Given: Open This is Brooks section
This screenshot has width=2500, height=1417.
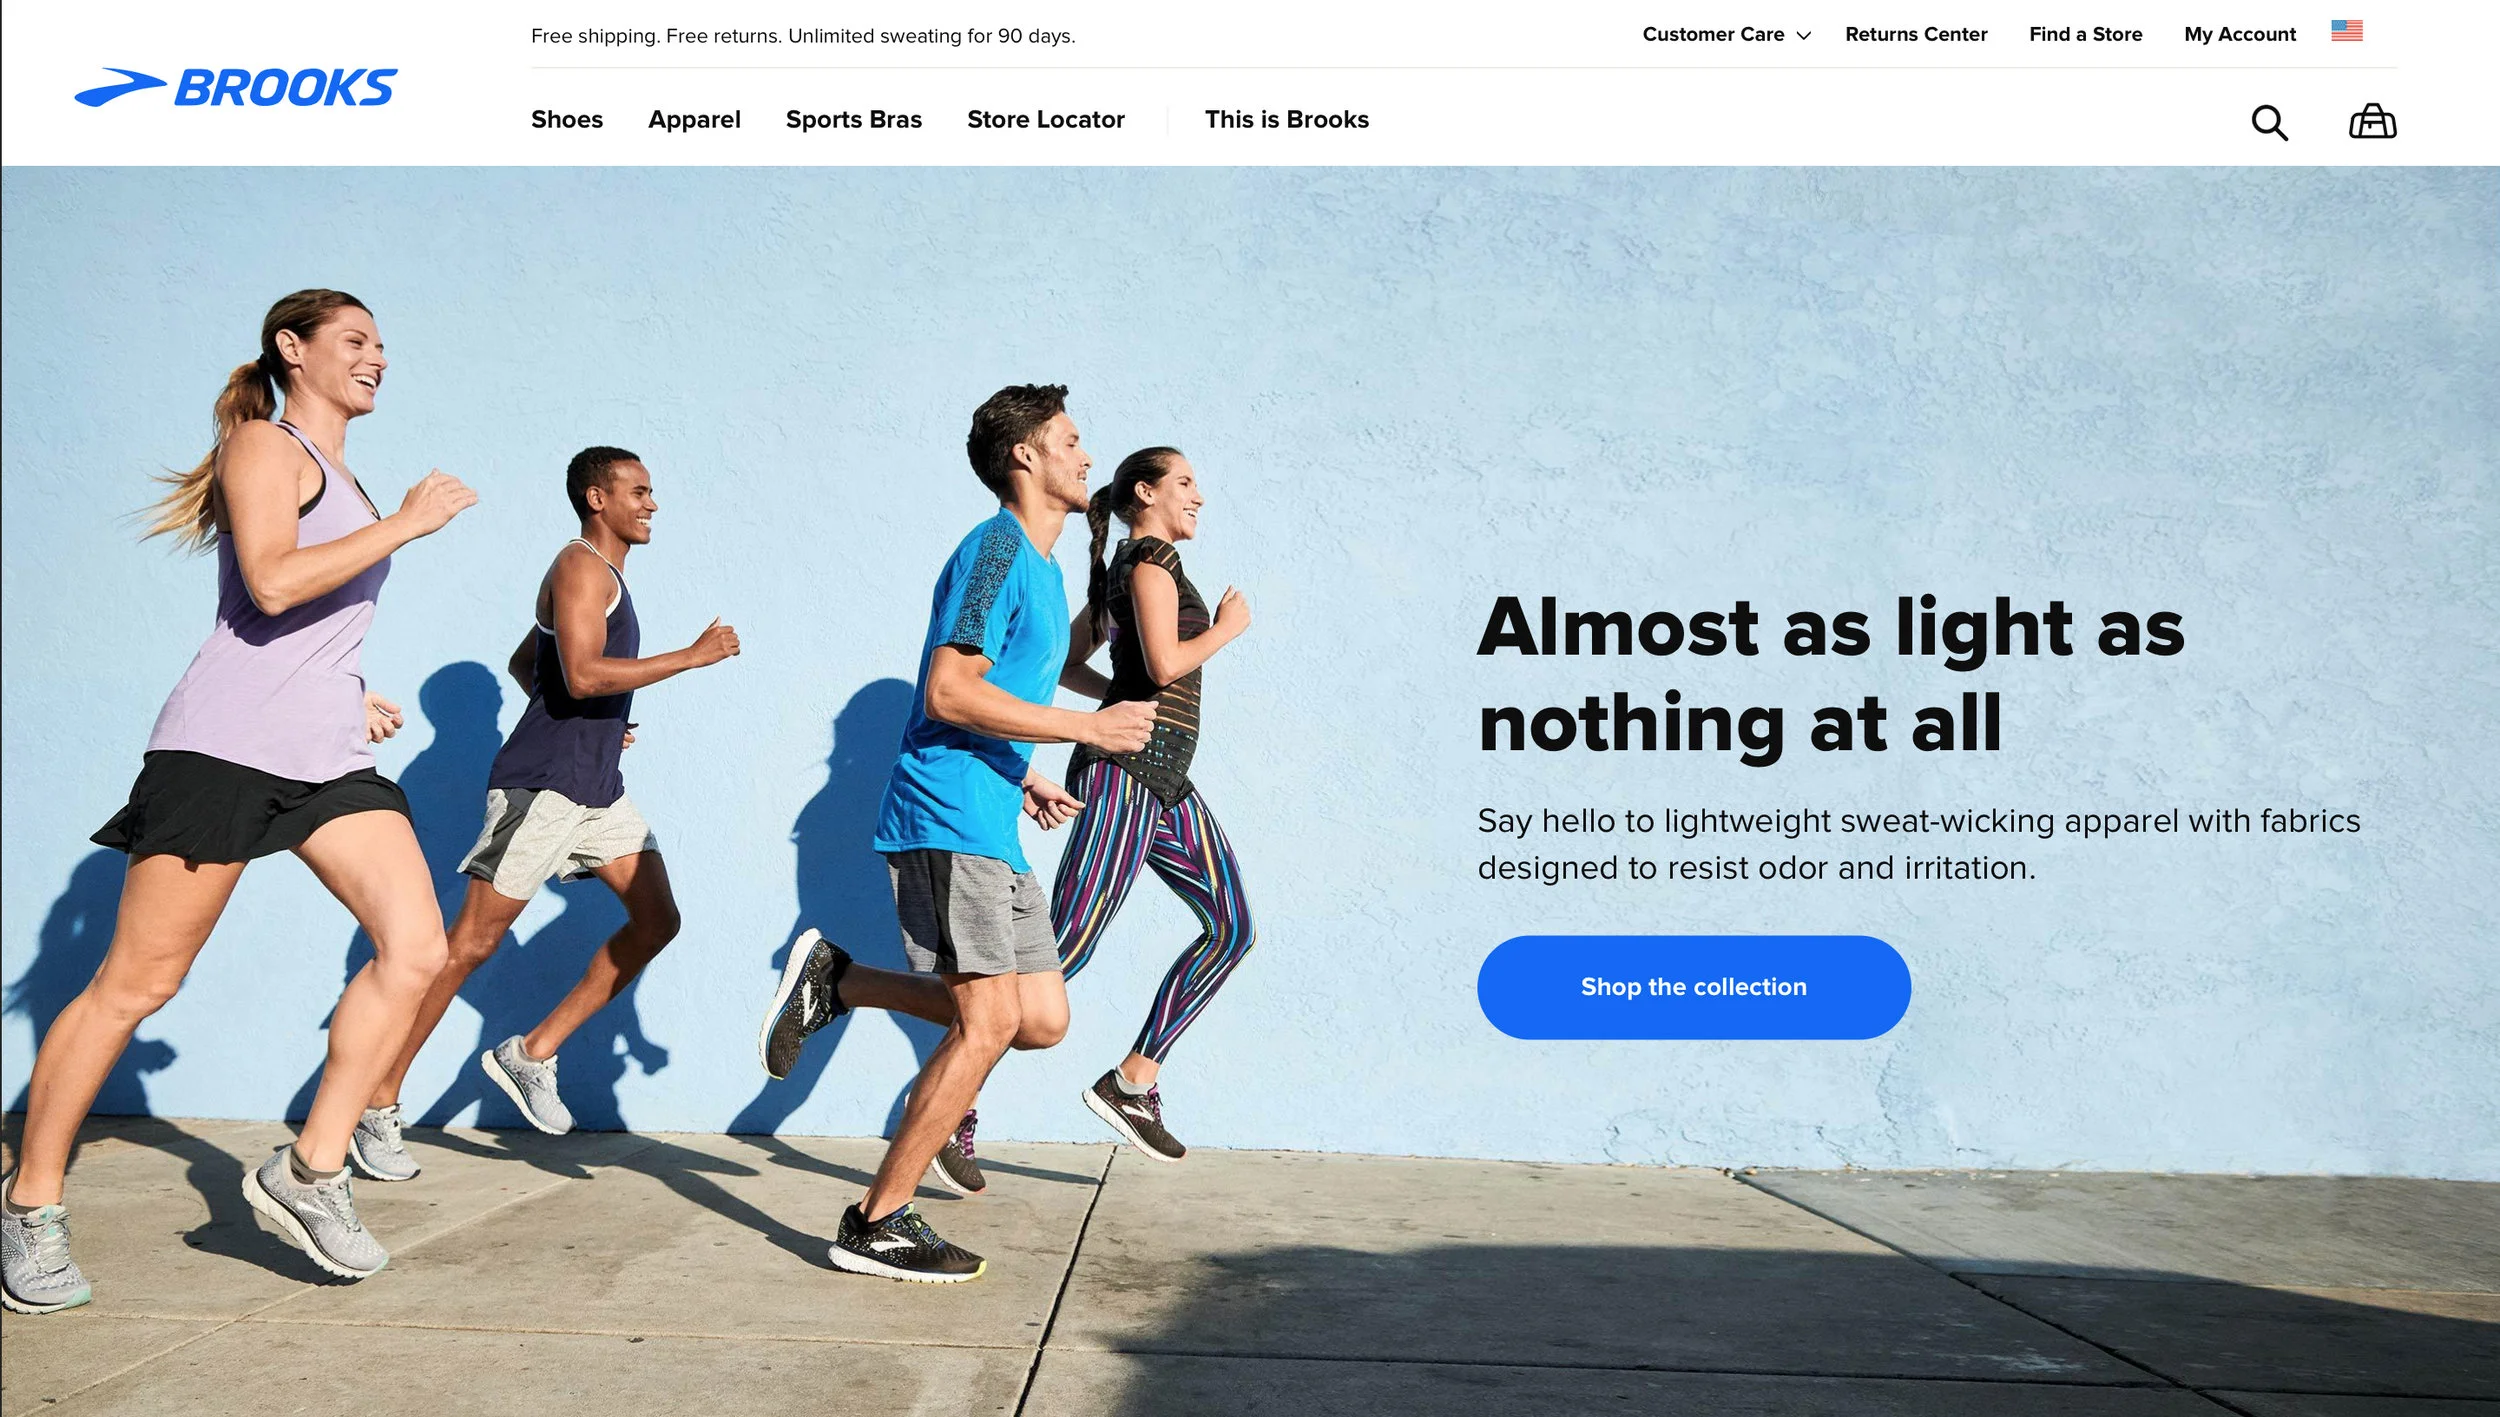Looking at the screenshot, I should click(1286, 119).
